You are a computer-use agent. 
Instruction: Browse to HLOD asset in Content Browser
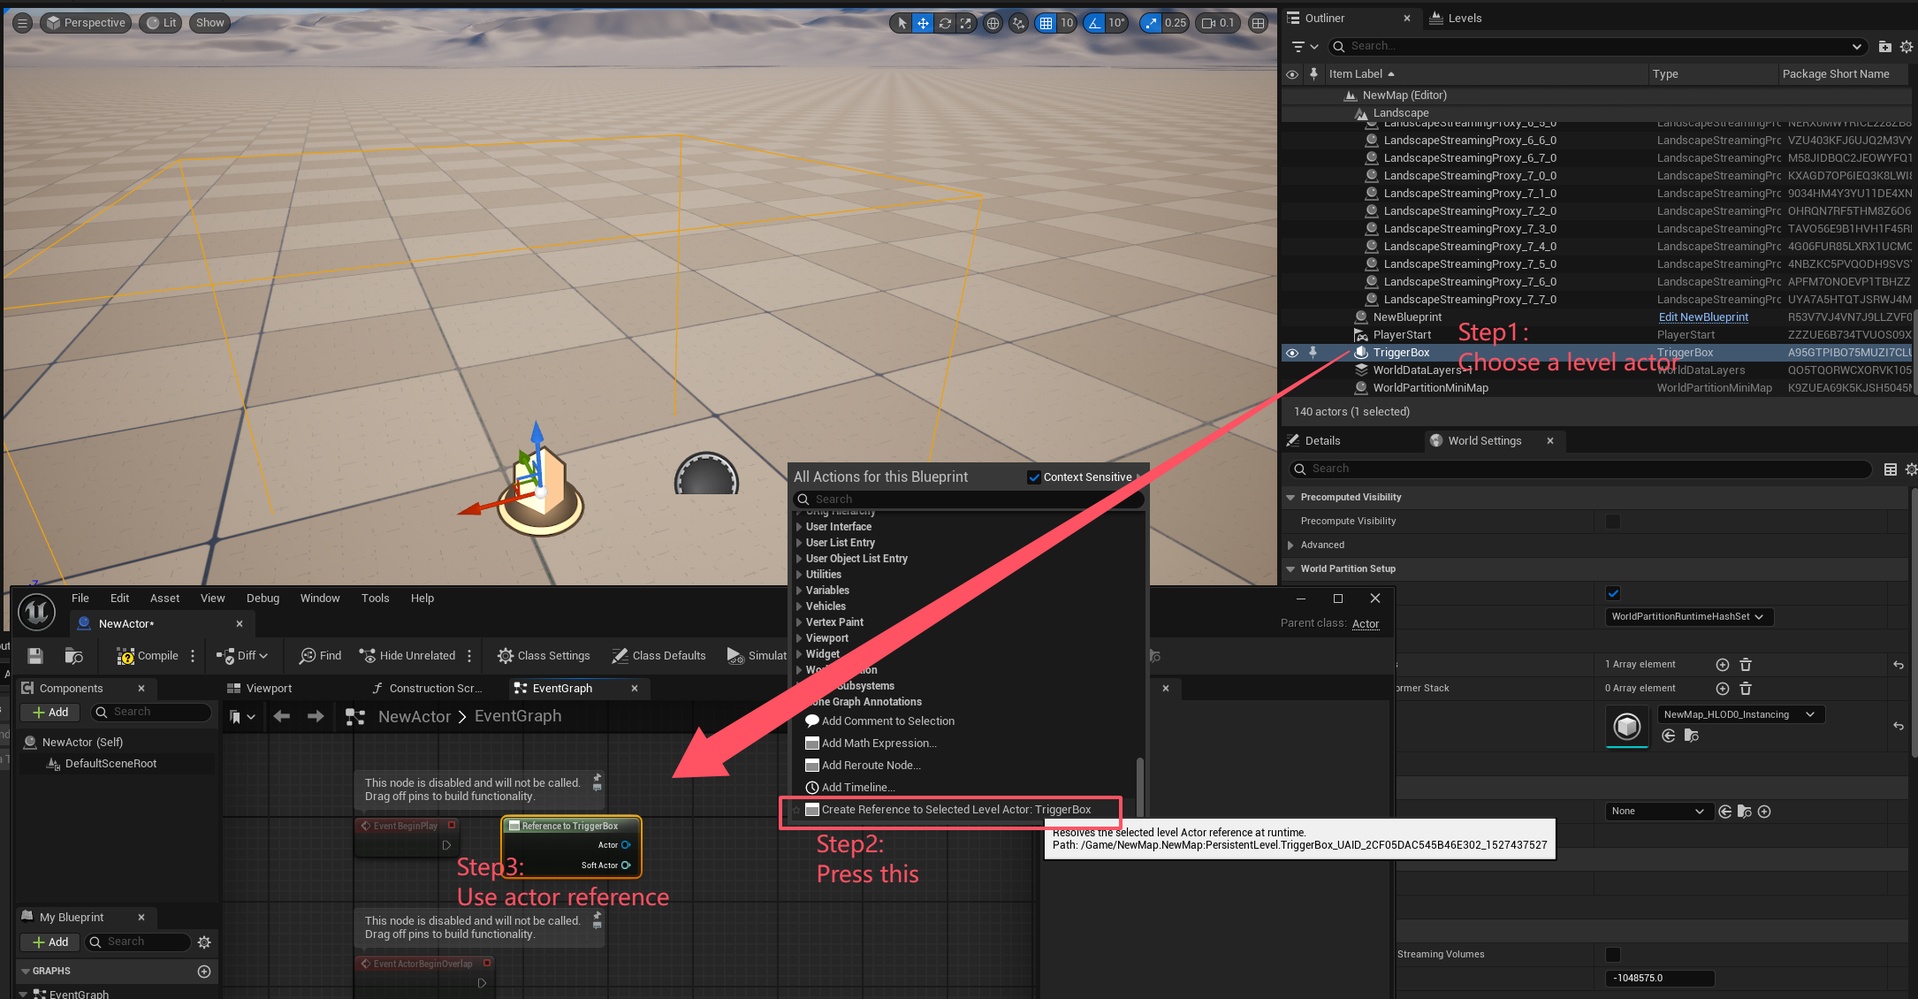(x=1691, y=736)
